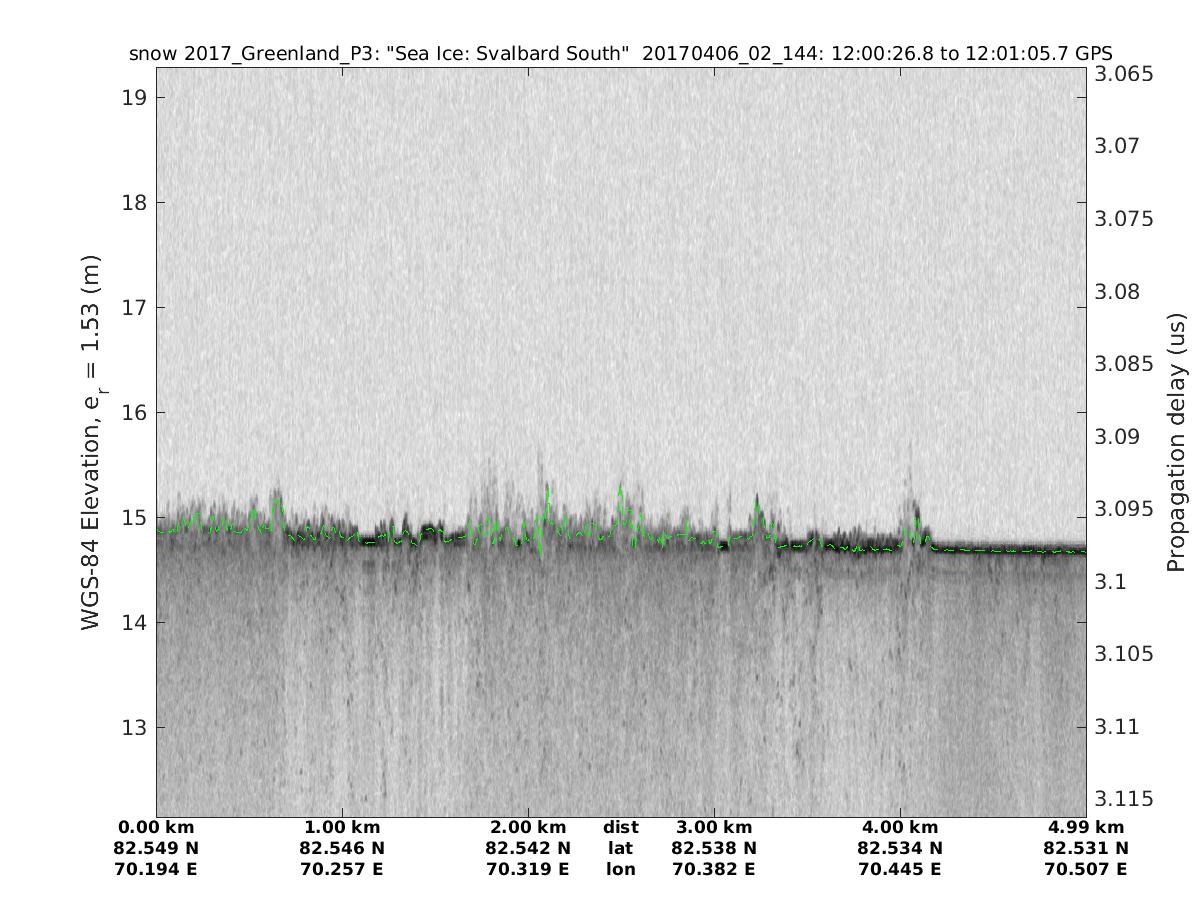This screenshot has width=1200, height=900.
Task: Click the 0.00 km distance label
Action: coord(156,828)
